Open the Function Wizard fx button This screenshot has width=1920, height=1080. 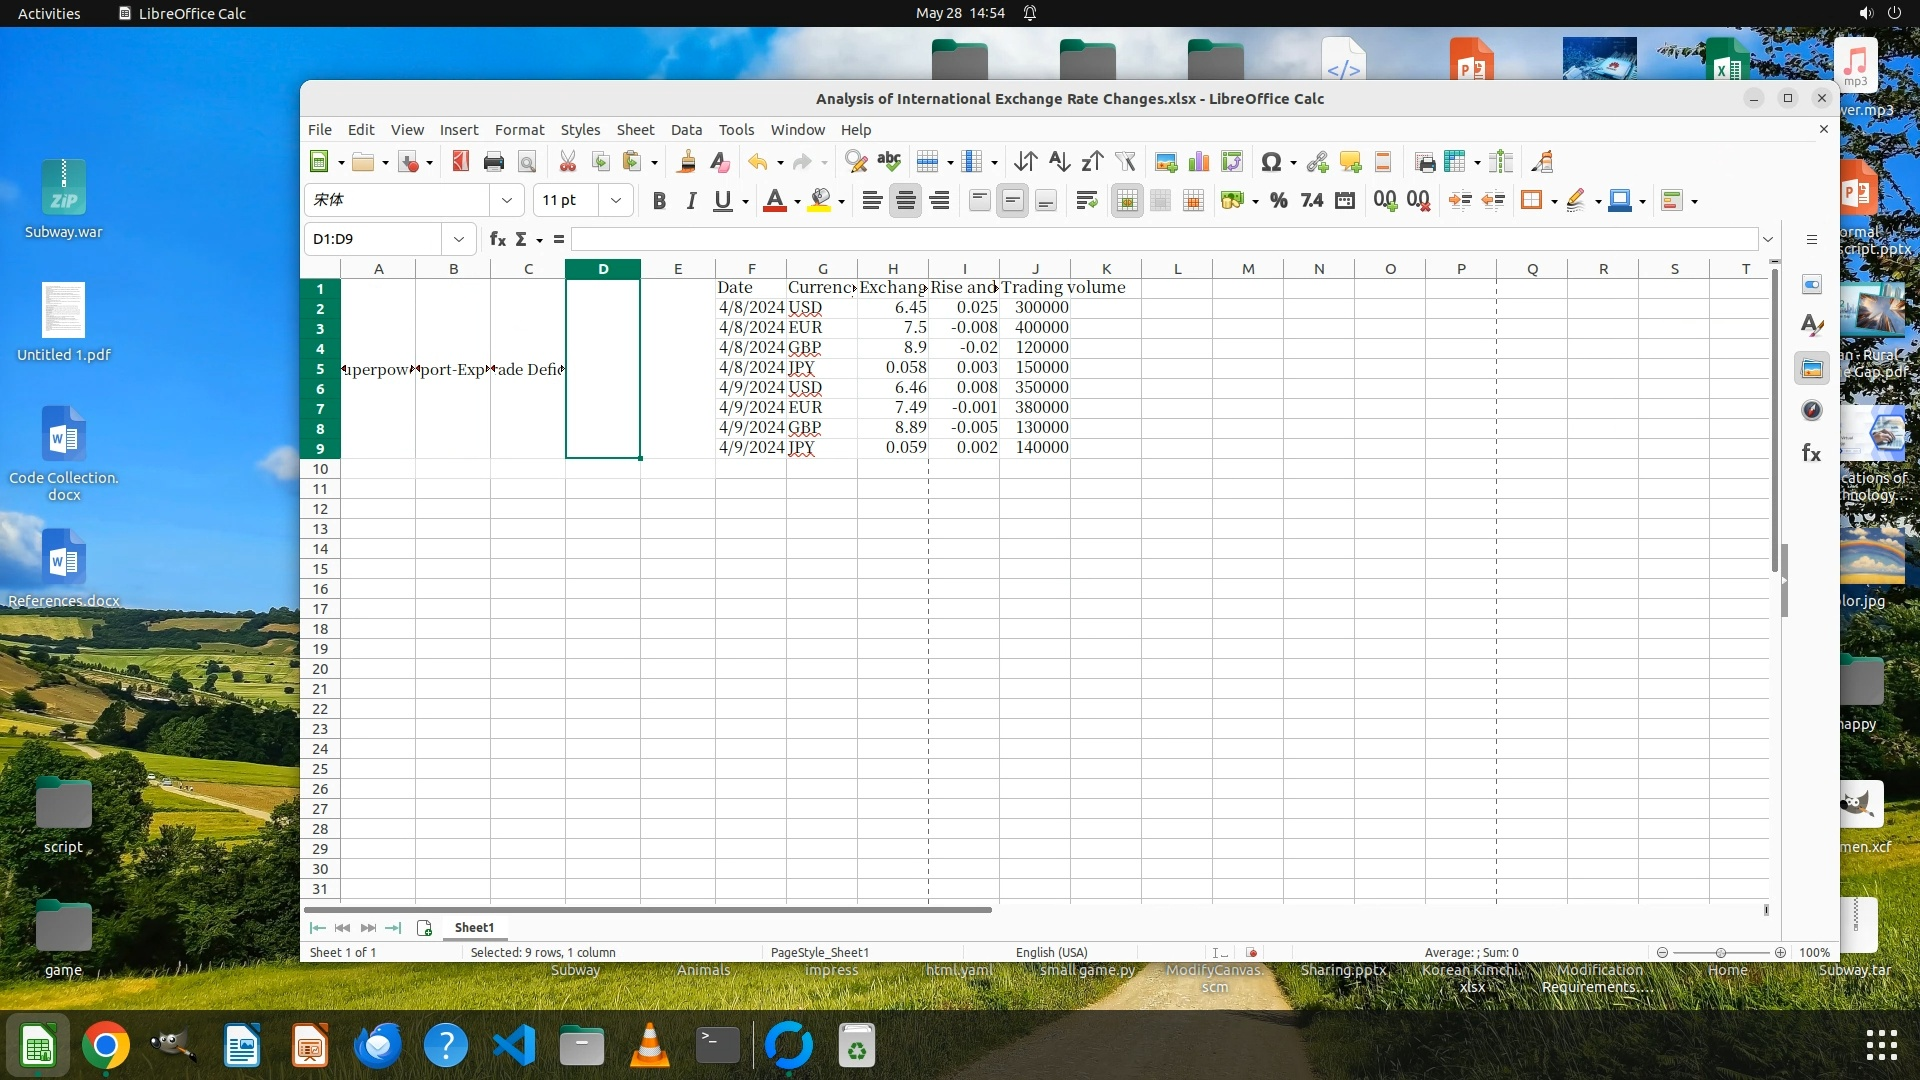[x=497, y=239]
